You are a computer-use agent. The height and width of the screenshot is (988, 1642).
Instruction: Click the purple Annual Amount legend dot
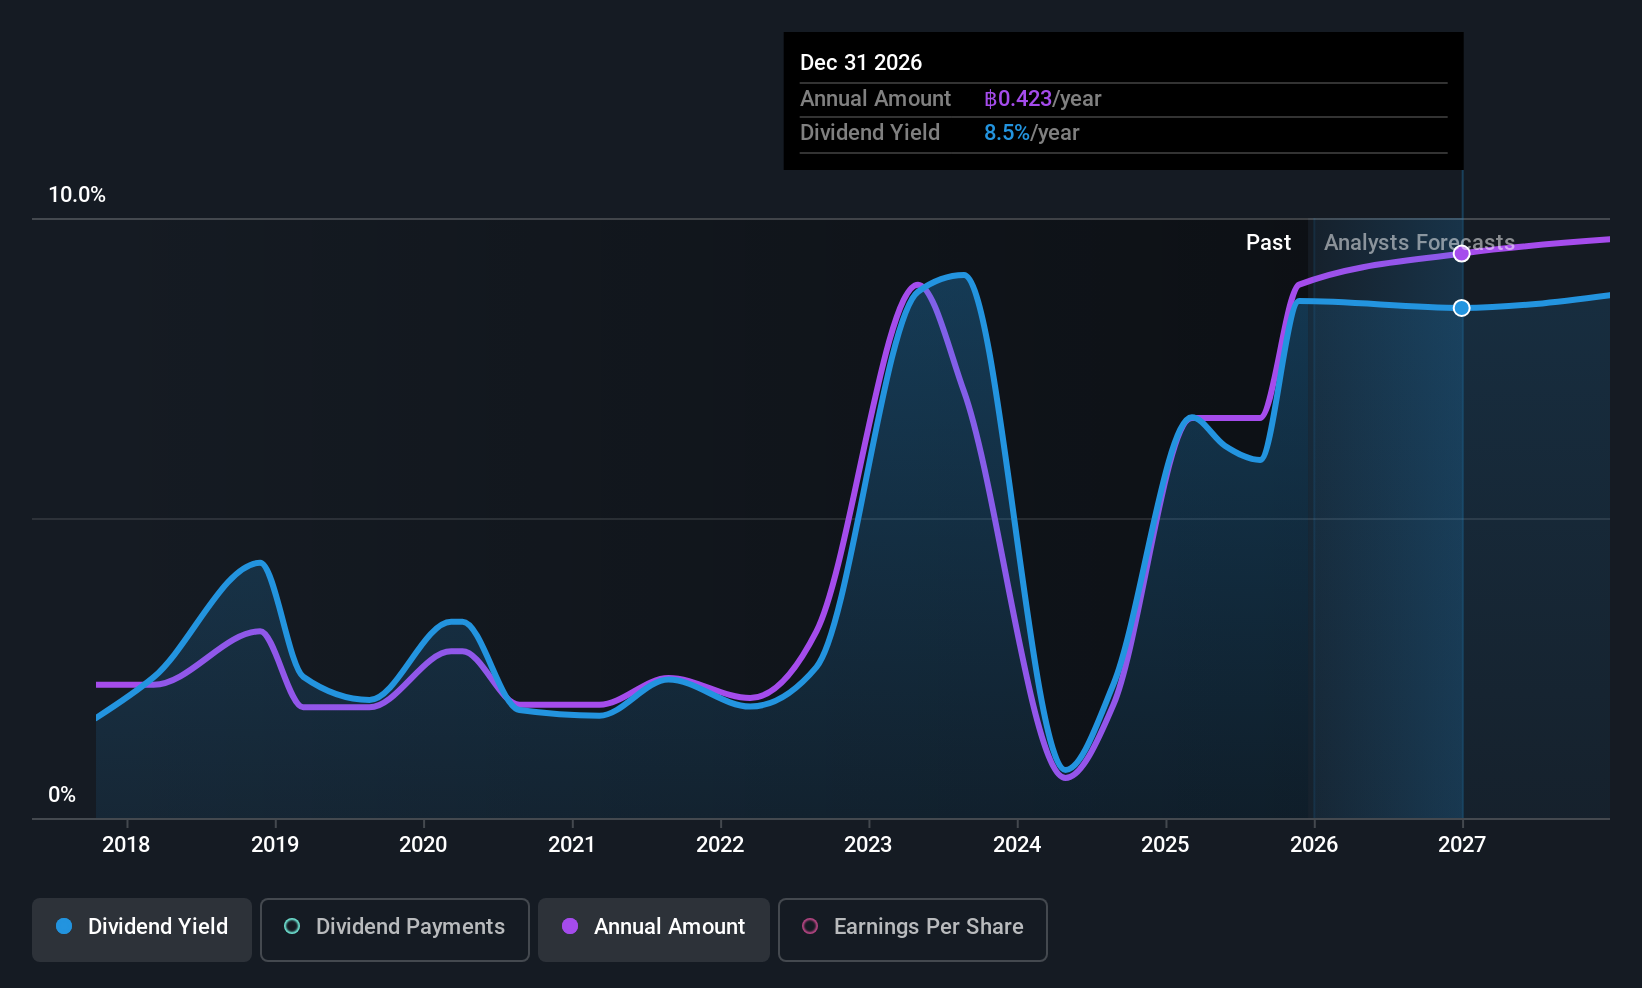(x=569, y=927)
